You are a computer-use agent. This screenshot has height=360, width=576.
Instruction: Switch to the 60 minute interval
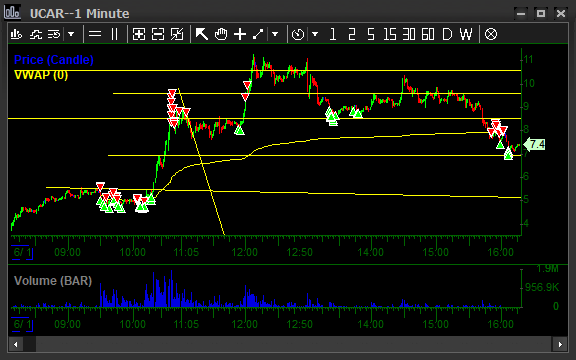point(428,35)
